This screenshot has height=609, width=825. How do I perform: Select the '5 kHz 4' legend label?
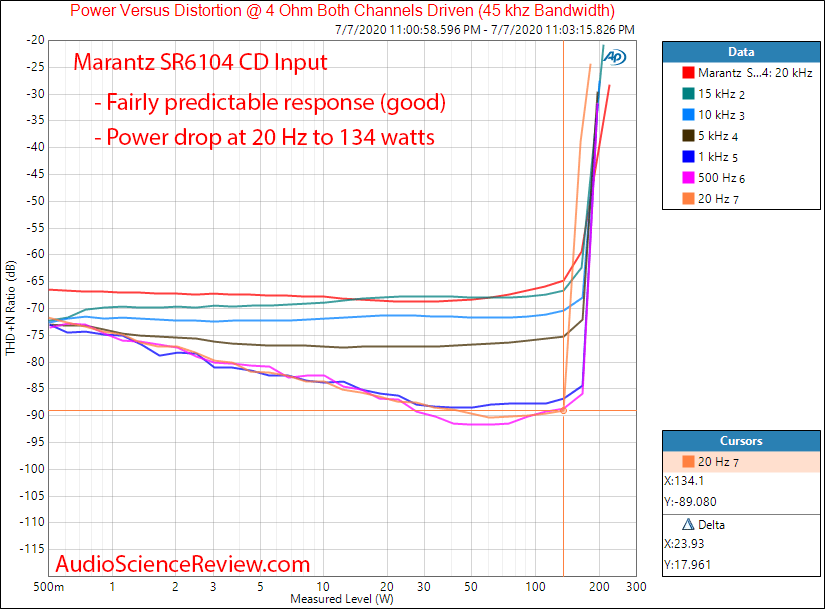(718, 136)
